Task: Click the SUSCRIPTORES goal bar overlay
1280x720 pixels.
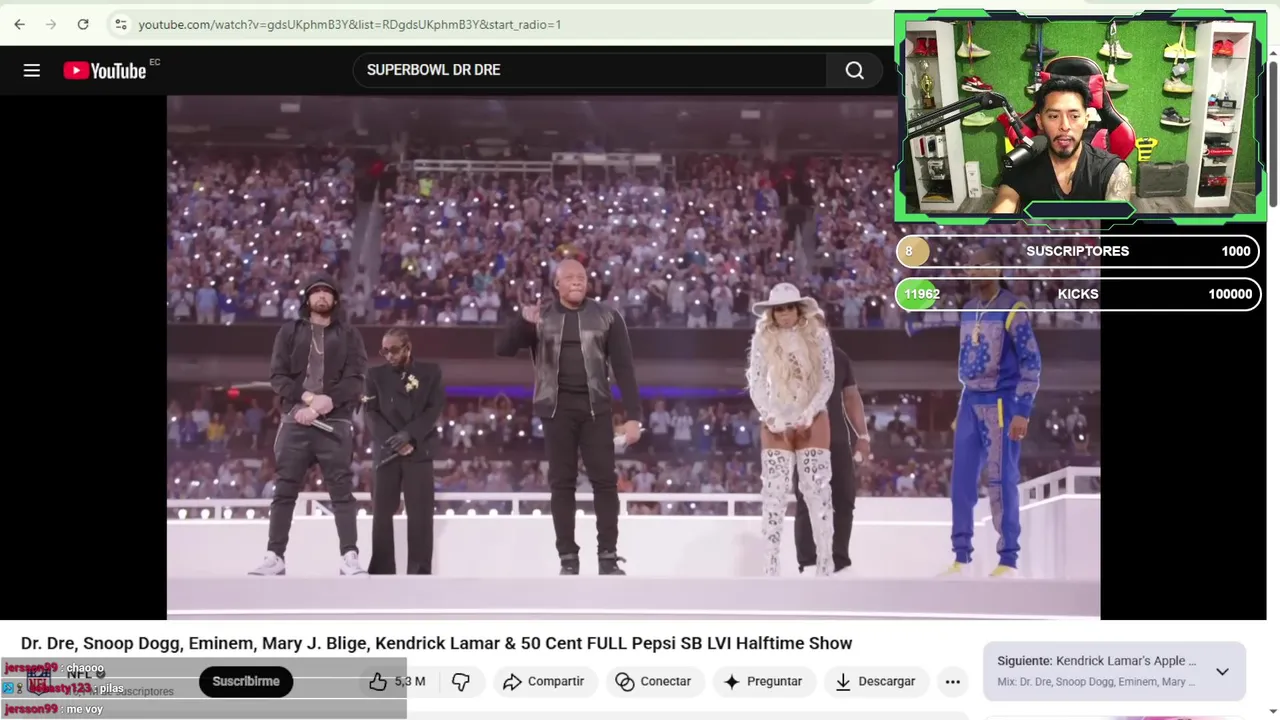Action: (1078, 251)
